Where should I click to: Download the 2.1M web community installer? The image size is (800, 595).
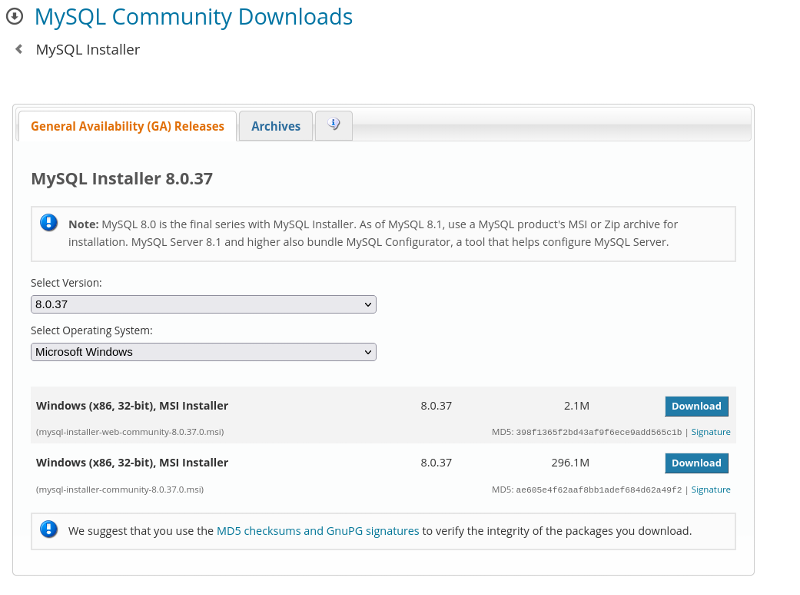(x=696, y=406)
